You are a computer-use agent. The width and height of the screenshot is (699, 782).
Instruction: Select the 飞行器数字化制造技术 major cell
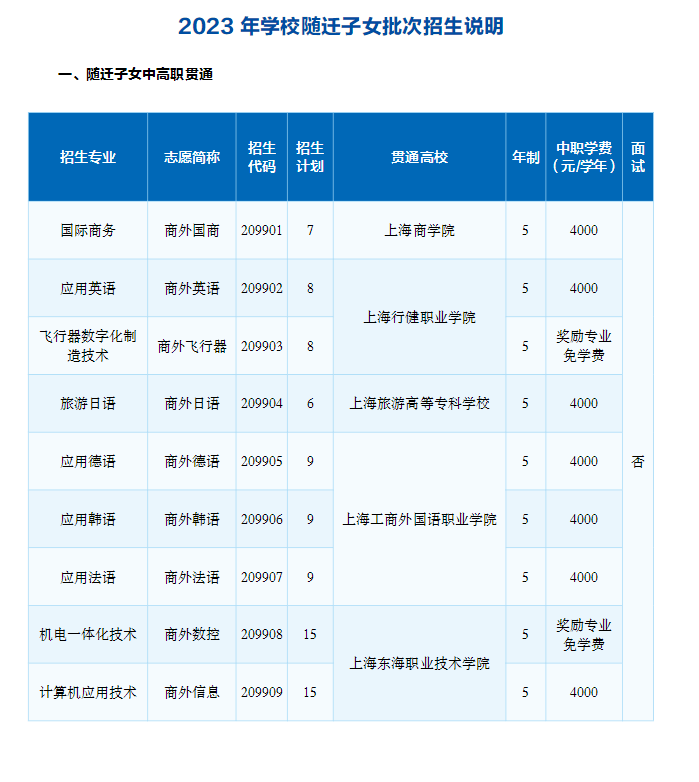click(88, 346)
